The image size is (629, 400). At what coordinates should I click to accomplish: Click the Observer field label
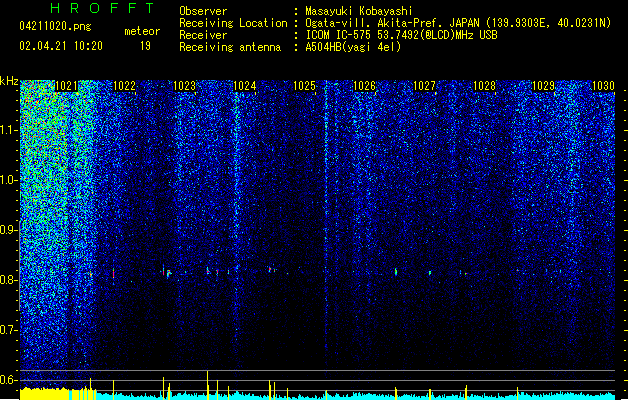[x=203, y=11]
